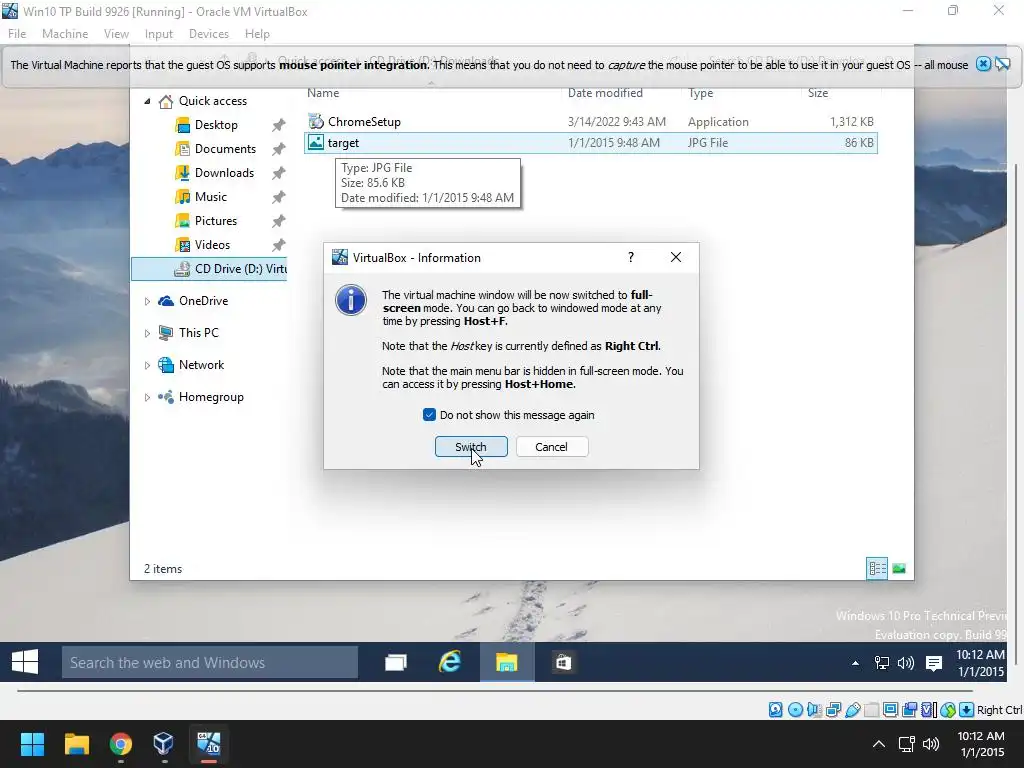Select Downloads in the navigation pane
Image resolution: width=1024 pixels, height=768 pixels.
[224, 173]
